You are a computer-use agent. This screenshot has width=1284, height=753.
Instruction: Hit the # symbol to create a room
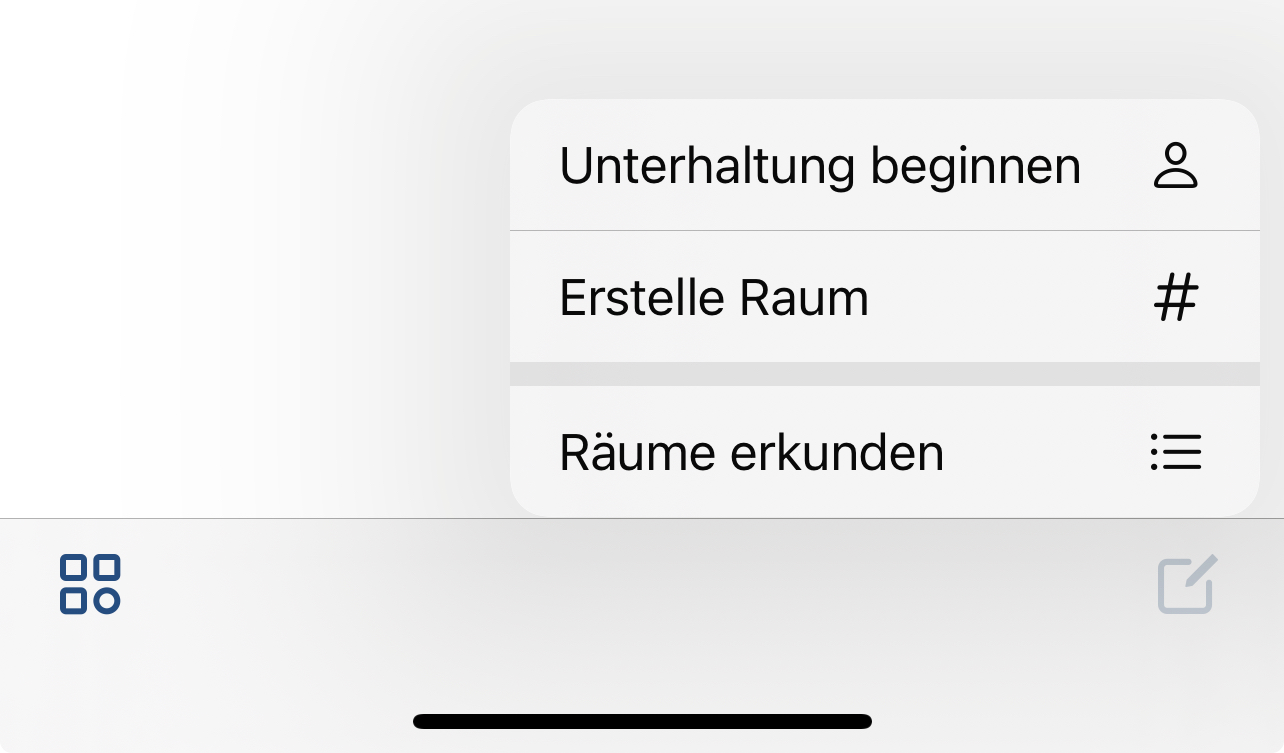click(1175, 298)
